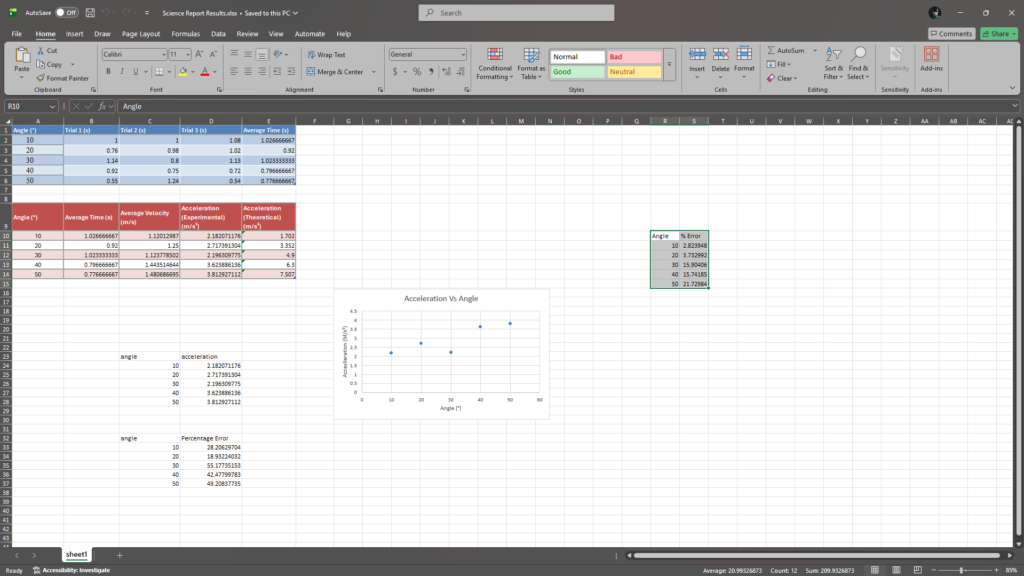Open the Formulas ribbon tab
1024x576 pixels.
coord(184,34)
